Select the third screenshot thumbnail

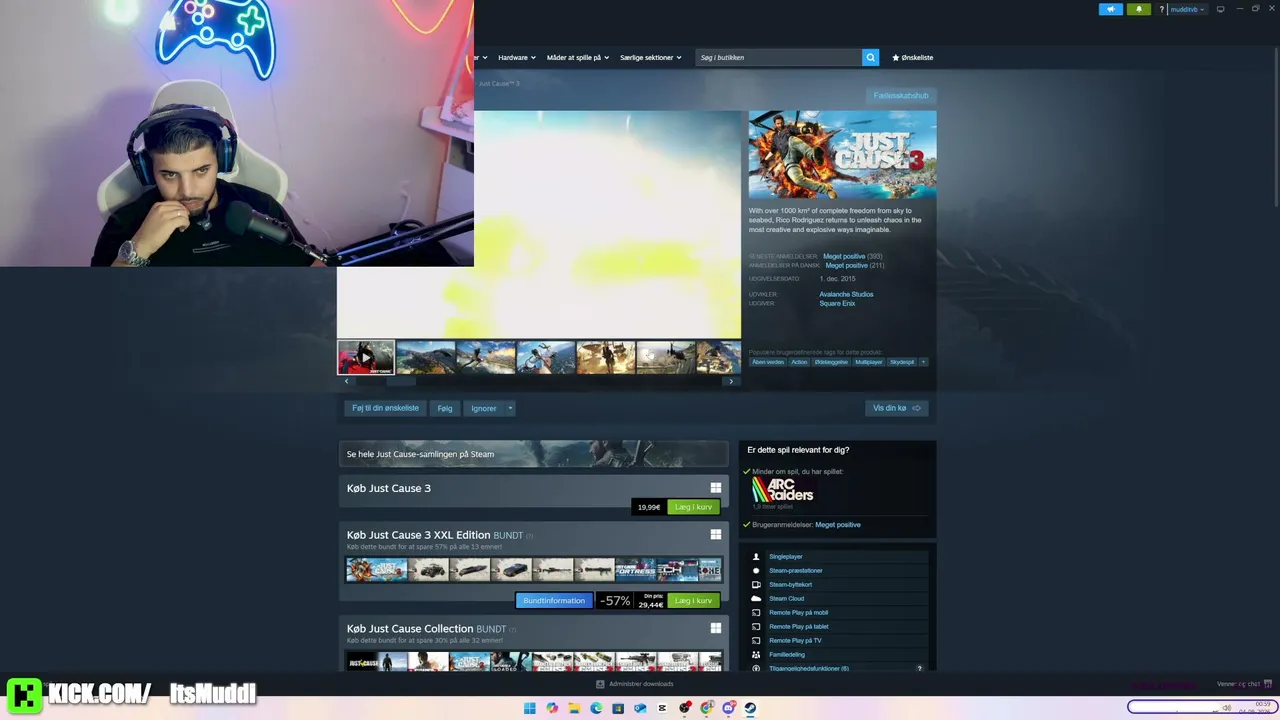click(486, 357)
